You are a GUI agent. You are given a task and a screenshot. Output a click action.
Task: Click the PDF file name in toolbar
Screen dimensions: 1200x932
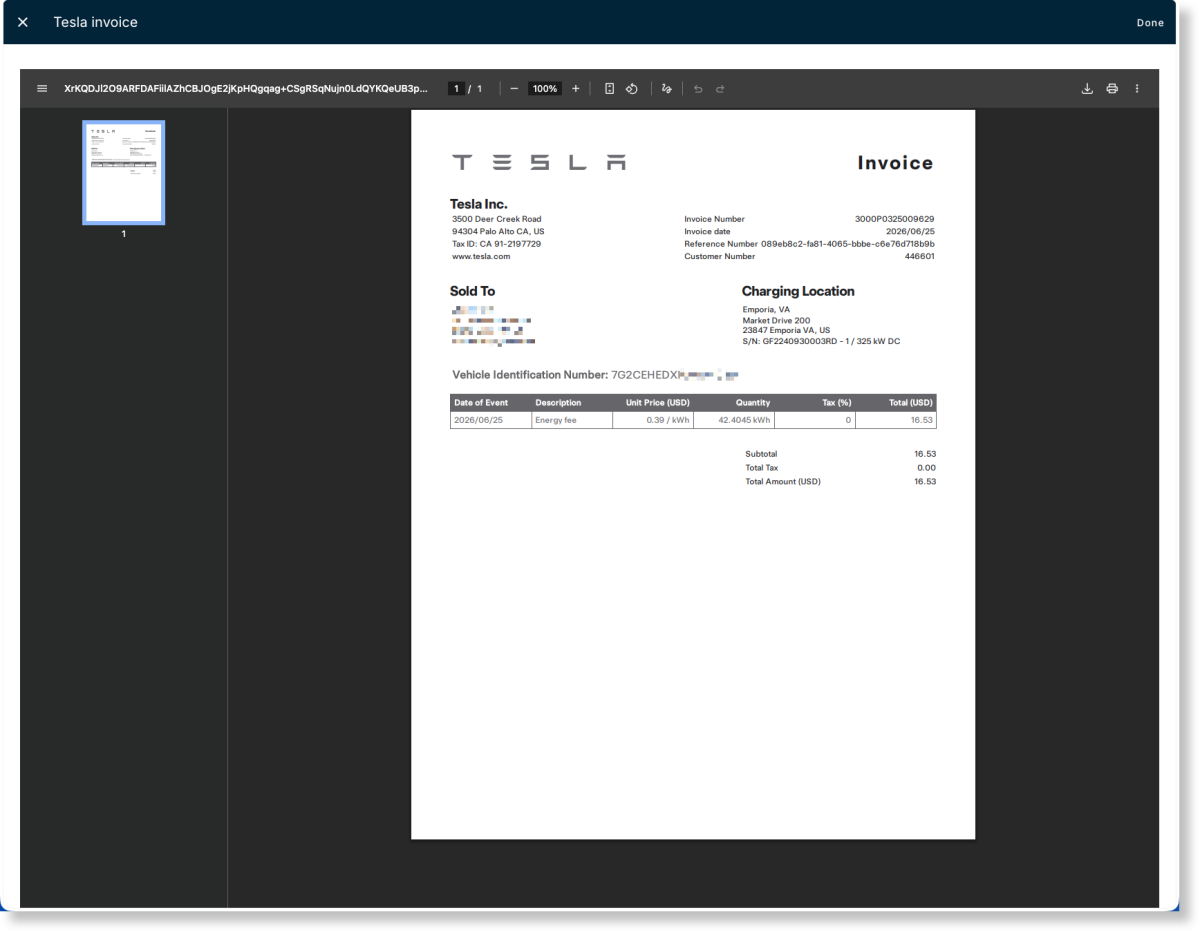point(246,89)
